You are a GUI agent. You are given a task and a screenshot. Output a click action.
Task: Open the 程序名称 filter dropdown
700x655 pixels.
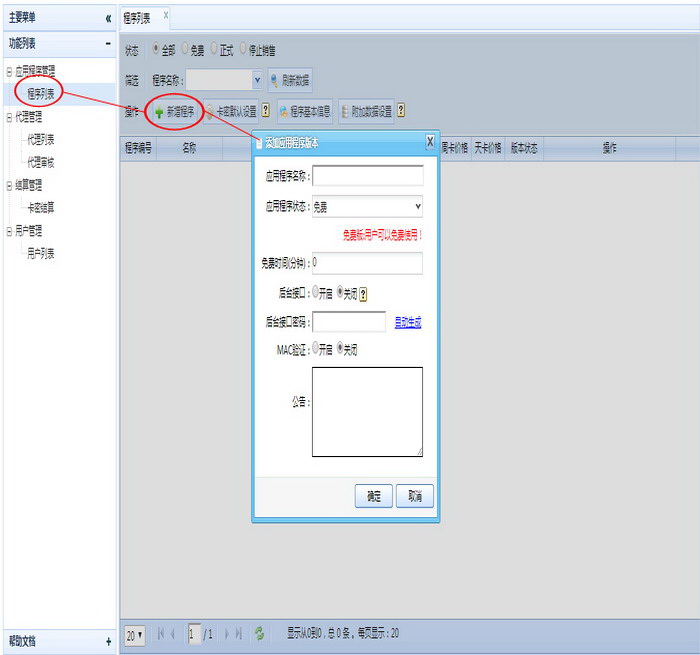tap(257, 80)
